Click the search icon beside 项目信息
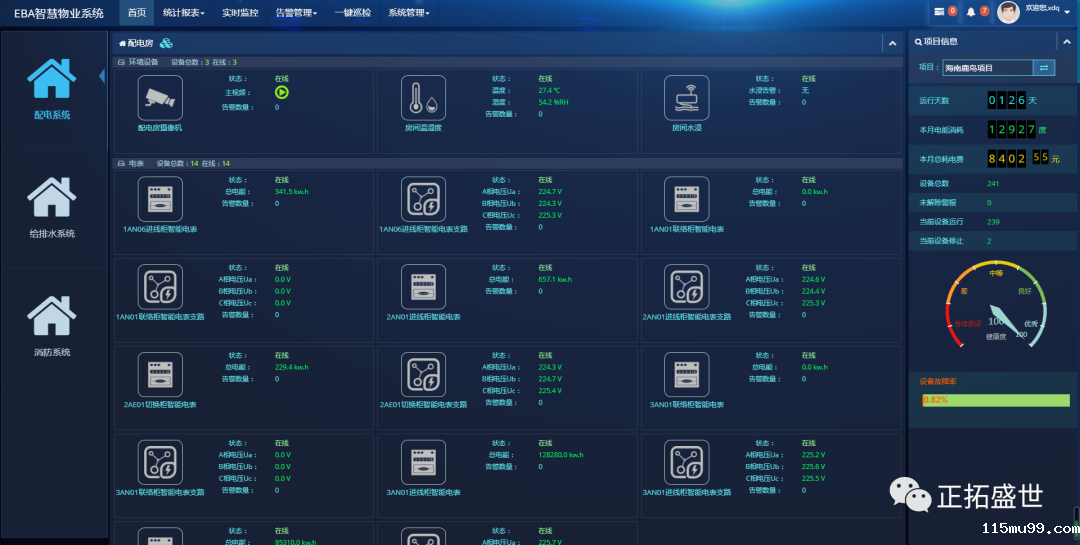 click(918, 42)
